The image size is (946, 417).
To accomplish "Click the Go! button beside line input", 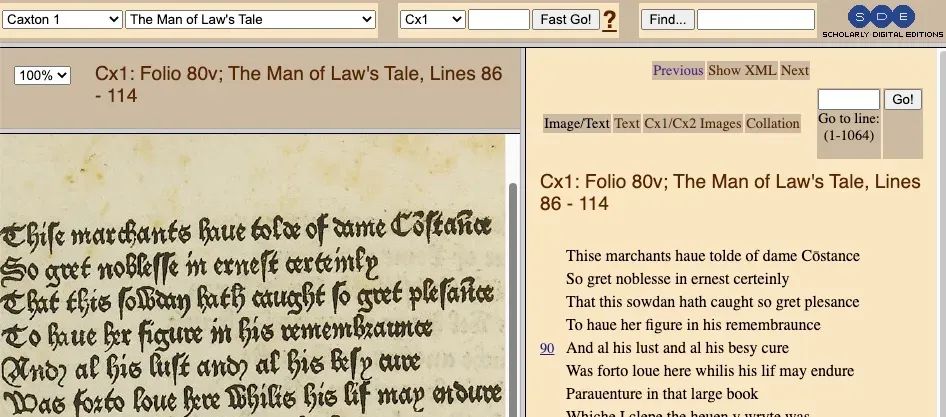I will pyautogui.click(x=903, y=100).
